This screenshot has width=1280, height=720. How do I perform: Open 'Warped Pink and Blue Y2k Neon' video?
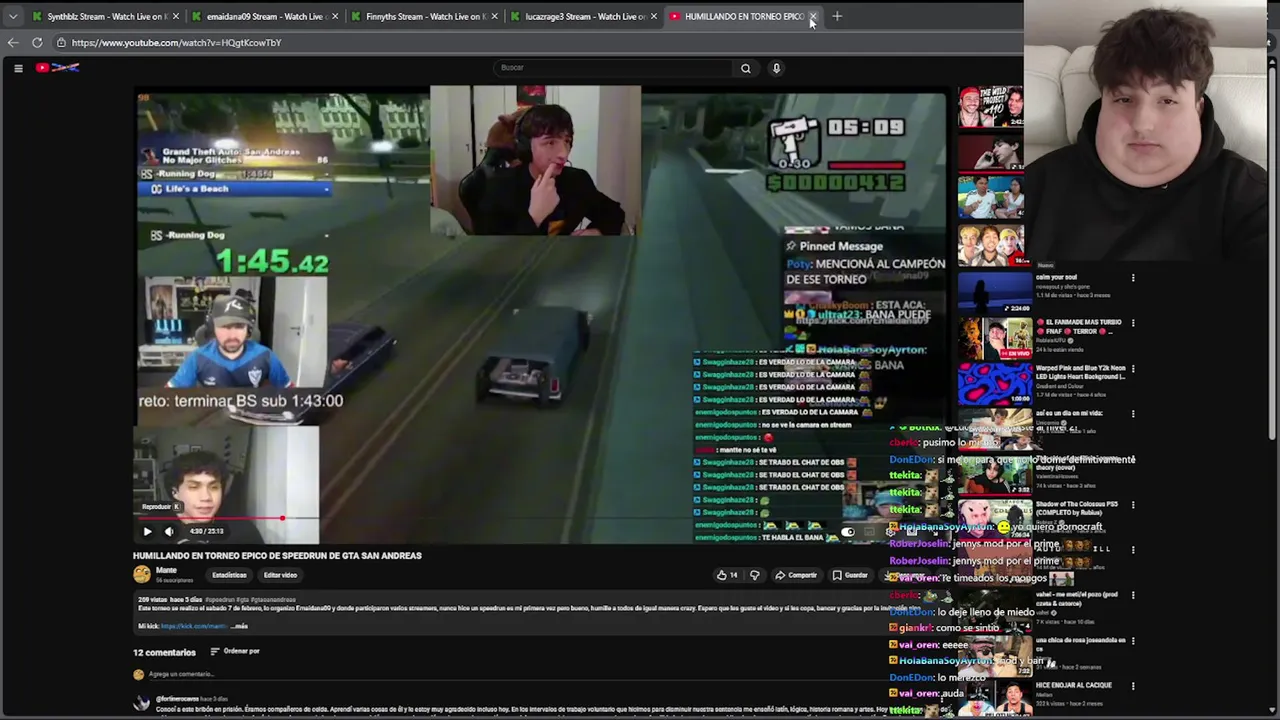[x=995, y=384]
